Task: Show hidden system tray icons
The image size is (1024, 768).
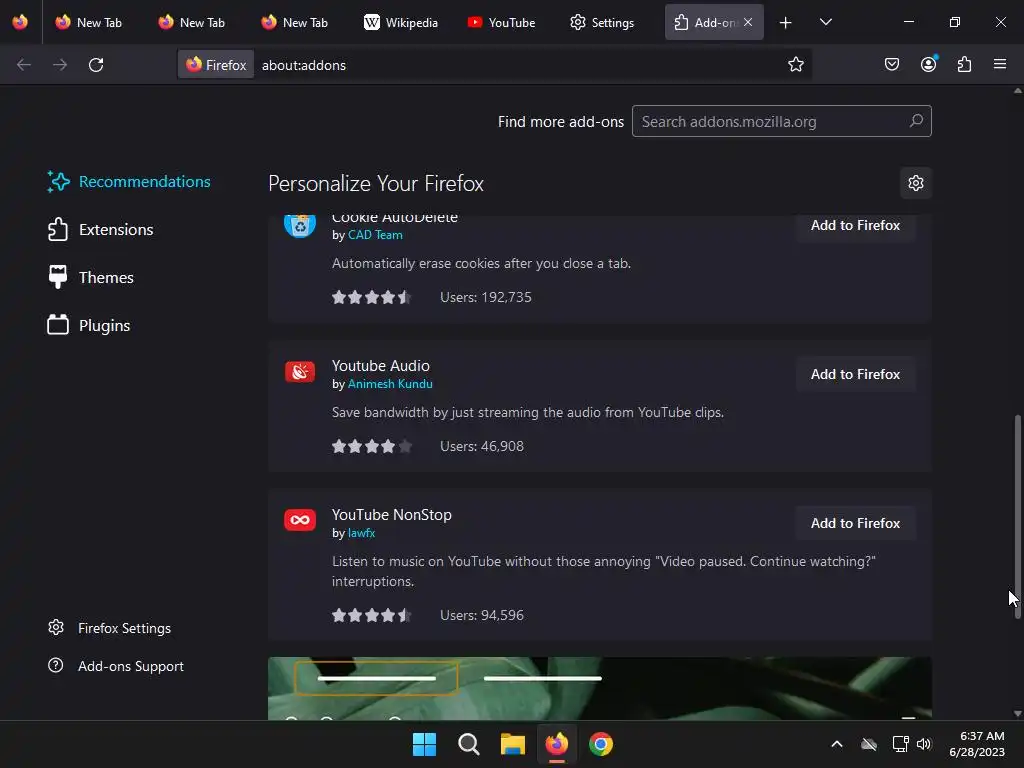Action: (x=837, y=744)
